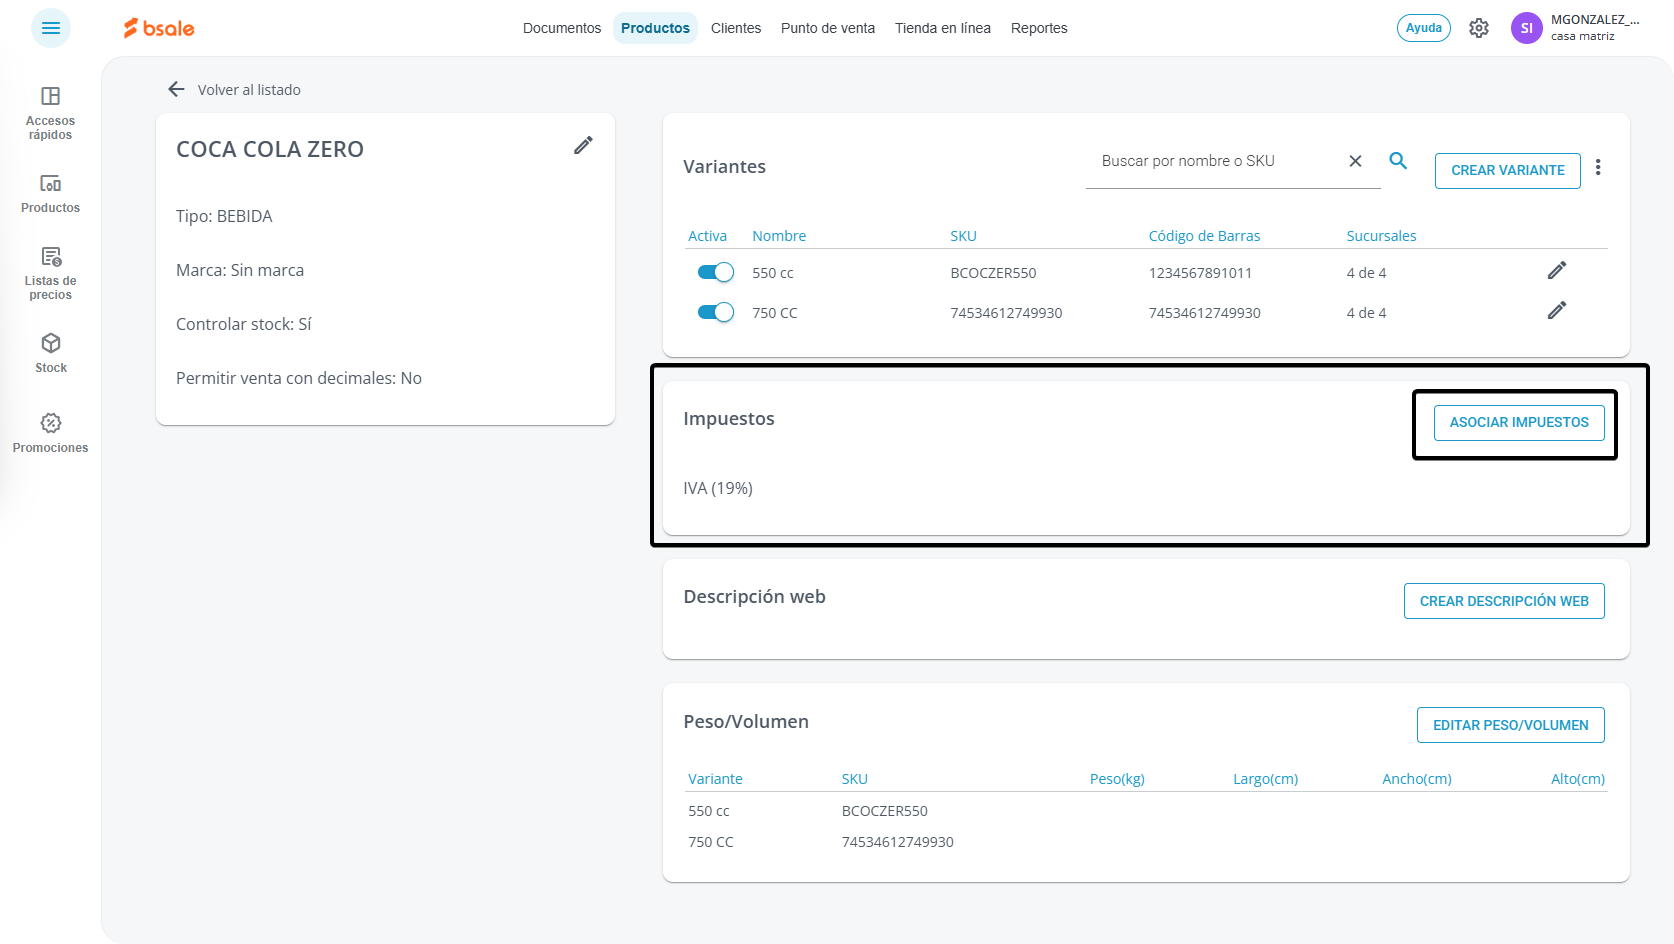Open the Productos top menu
The width and height of the screenshot is (1674, 944).
(x=655, y=28)
